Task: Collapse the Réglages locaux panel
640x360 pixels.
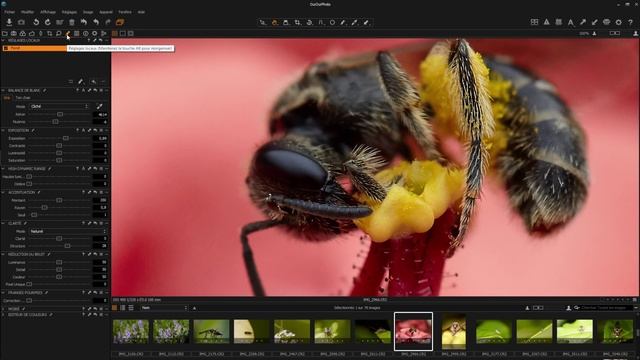Action: tap(3, 41)
